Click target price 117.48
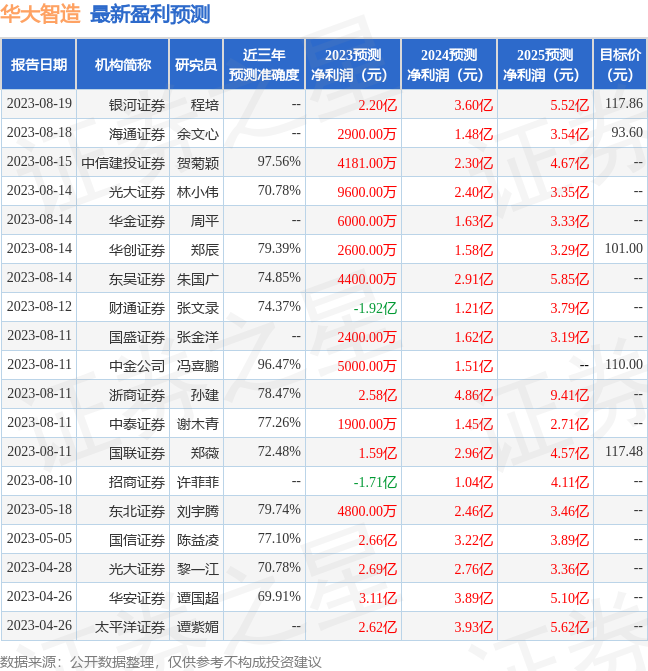The height and width of the screenshot is (671, 648). 624,451
